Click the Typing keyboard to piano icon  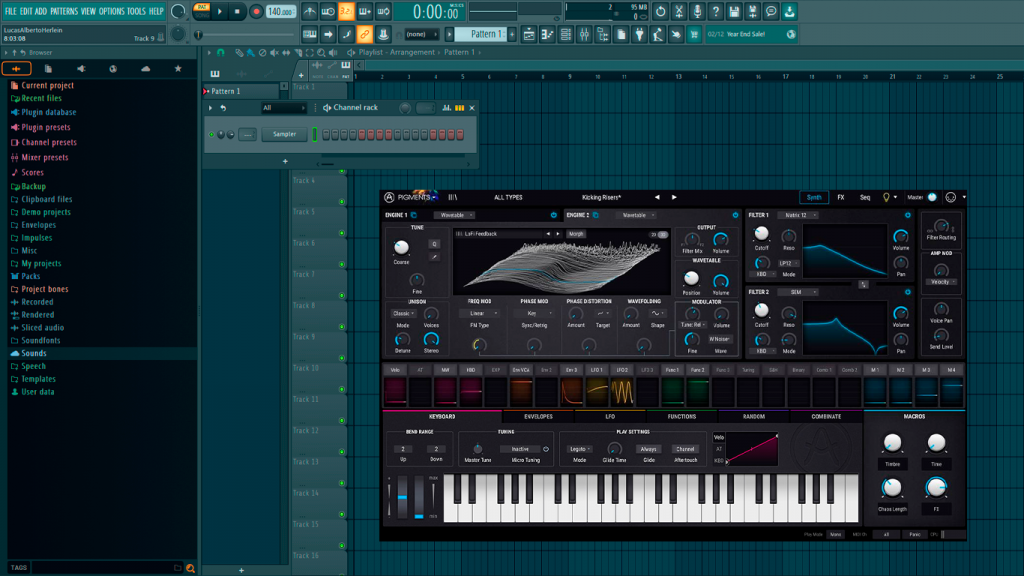tap(310, 35)
